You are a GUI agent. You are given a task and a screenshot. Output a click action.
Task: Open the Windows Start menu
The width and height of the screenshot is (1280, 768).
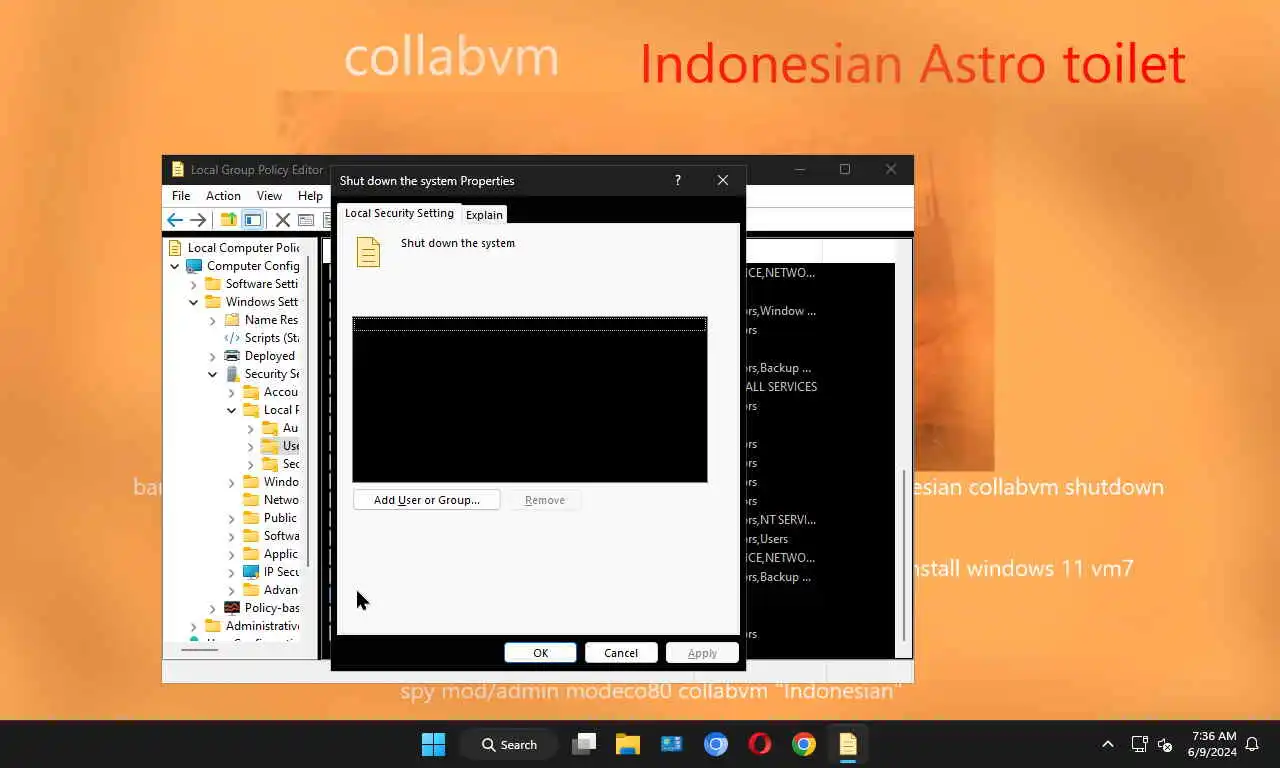[433, 744]
